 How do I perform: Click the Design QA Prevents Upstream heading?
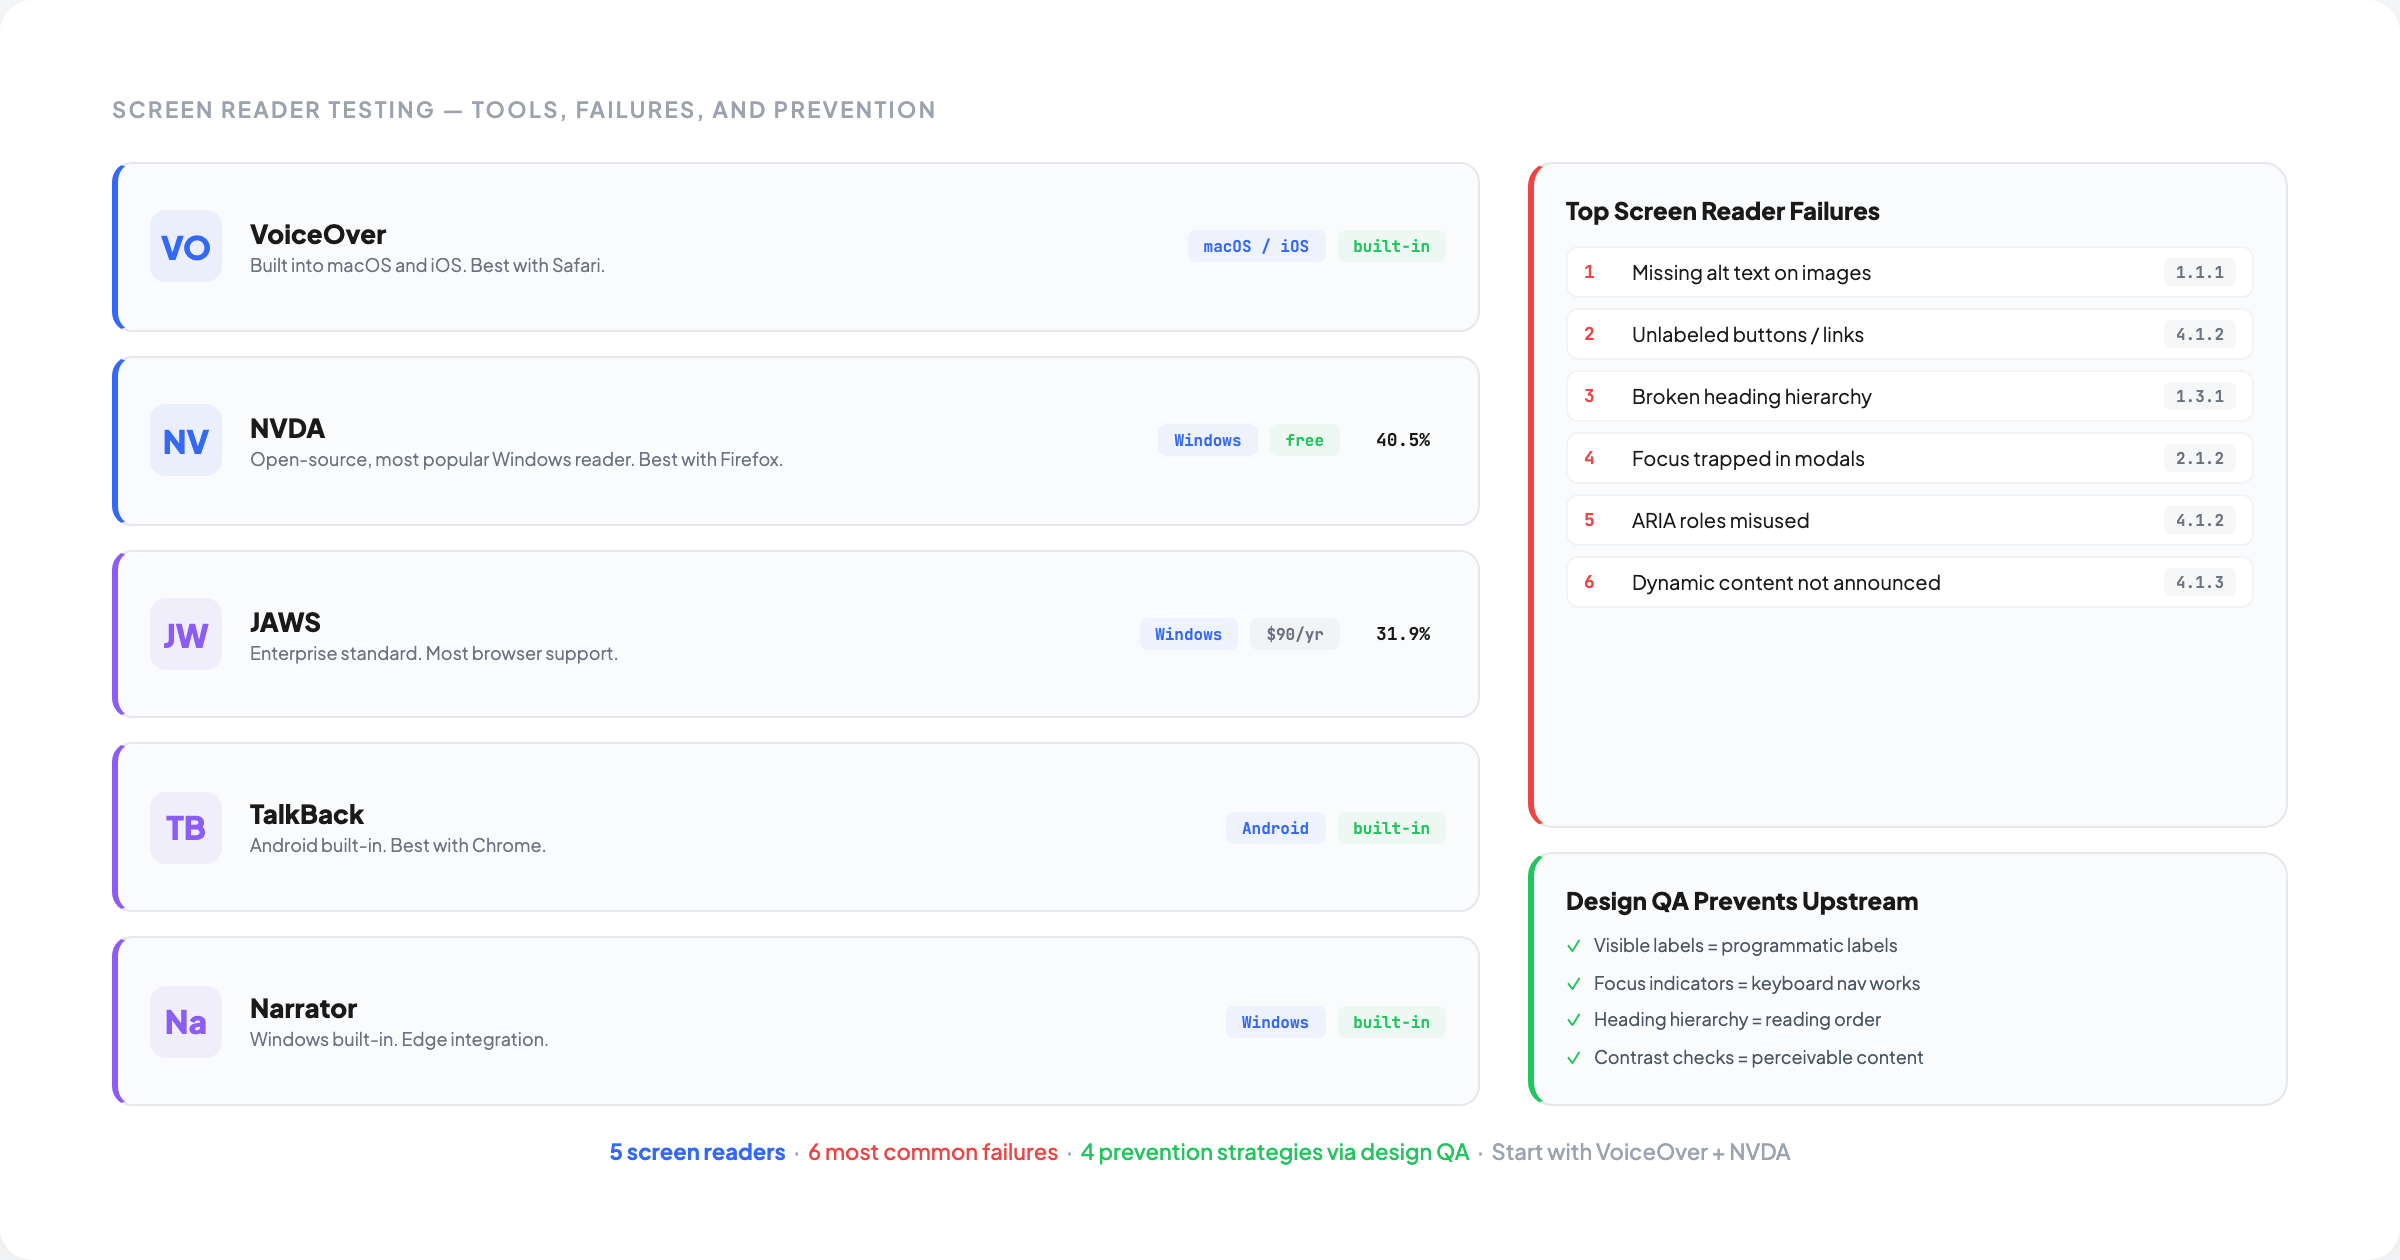1742,901
